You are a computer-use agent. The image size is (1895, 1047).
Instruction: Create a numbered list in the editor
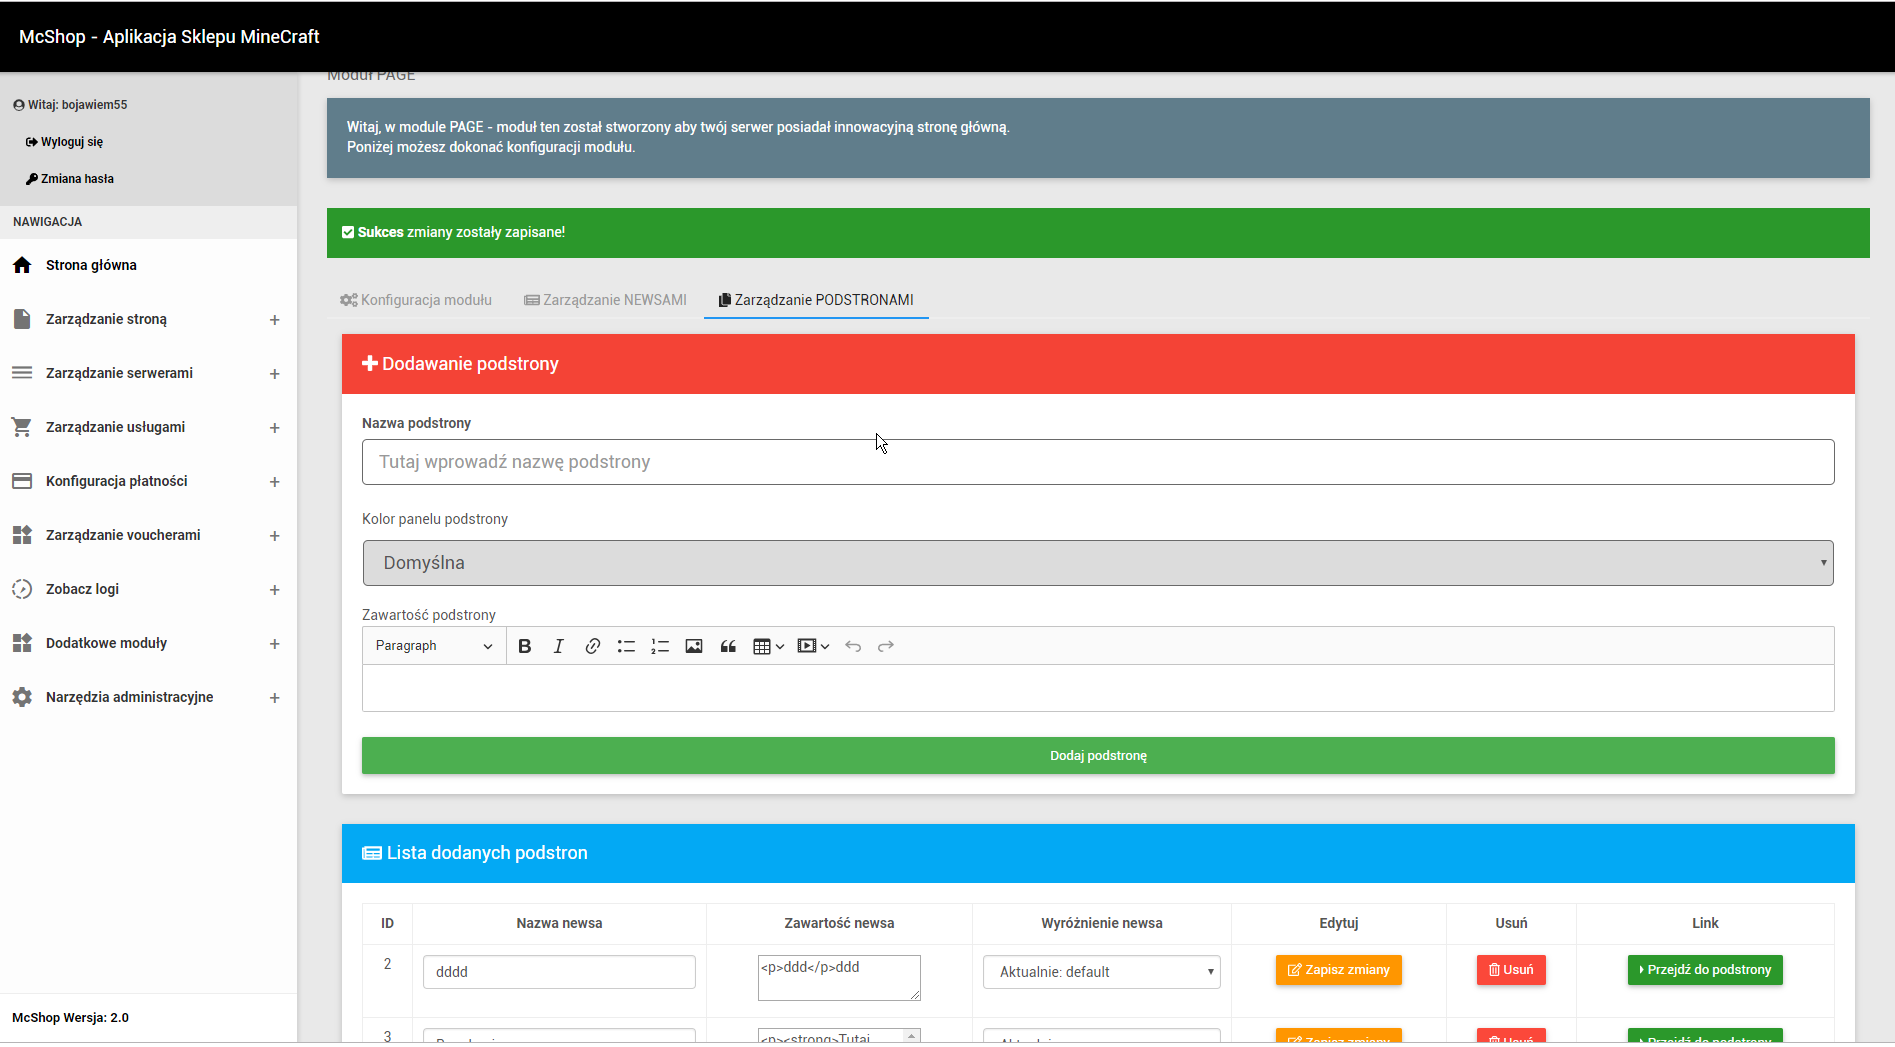pos(660,646)
